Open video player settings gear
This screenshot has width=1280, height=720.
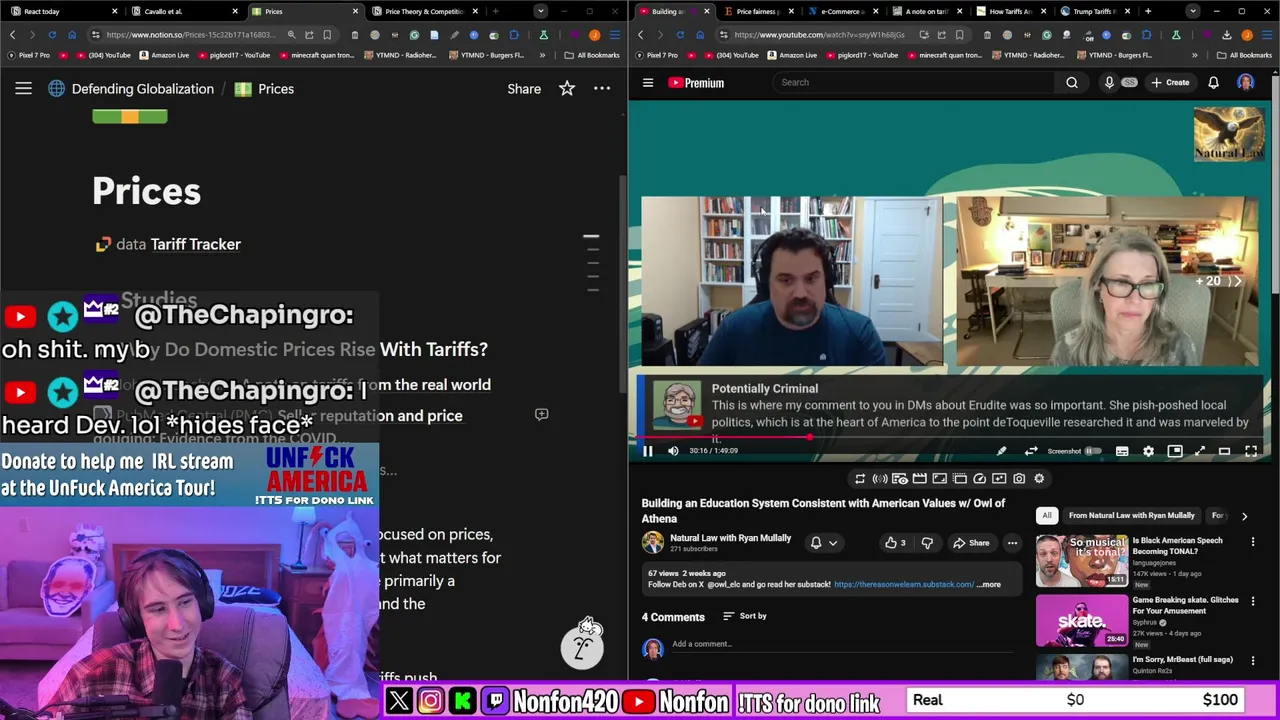point(1148,451)
